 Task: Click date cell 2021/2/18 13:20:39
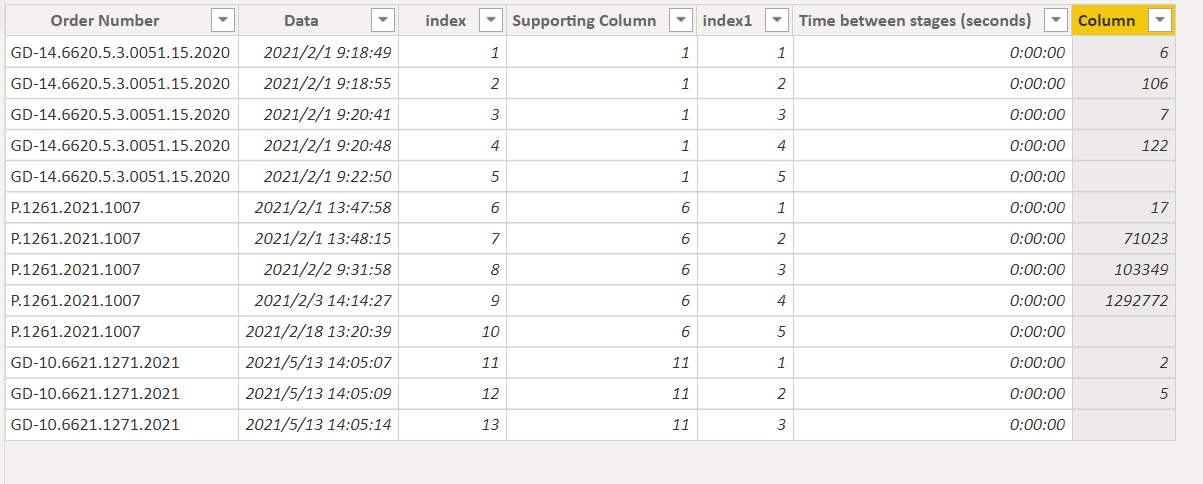pyautogui.click(x=318, y=331)
